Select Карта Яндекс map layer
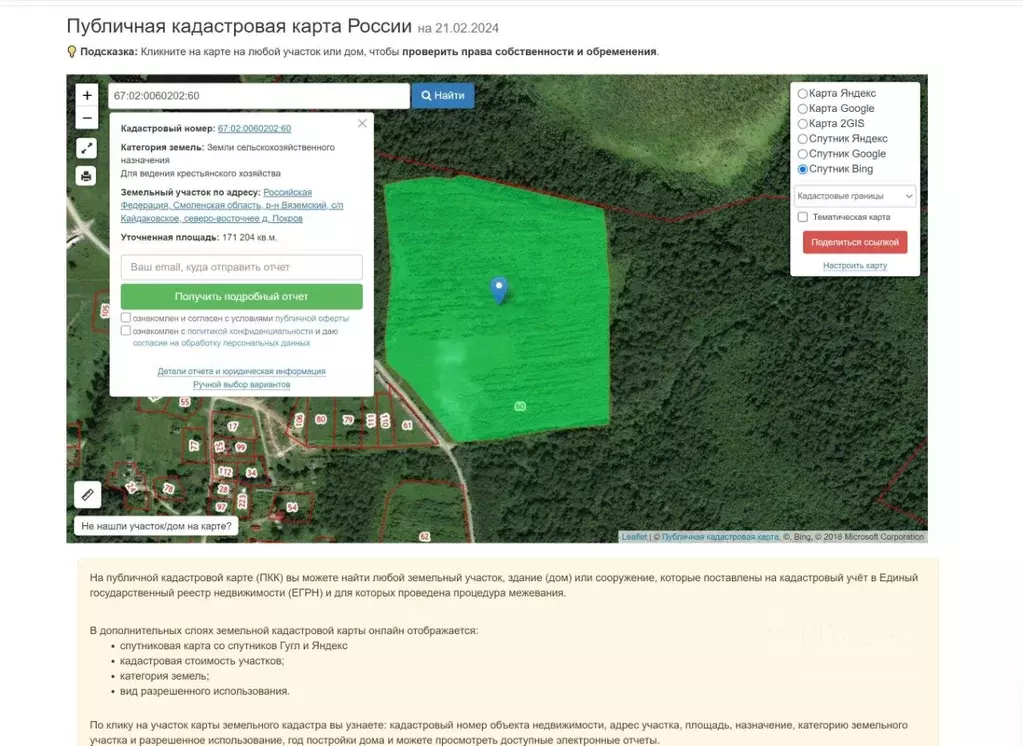Screen dimensions: 1023x746 point(803,93)
